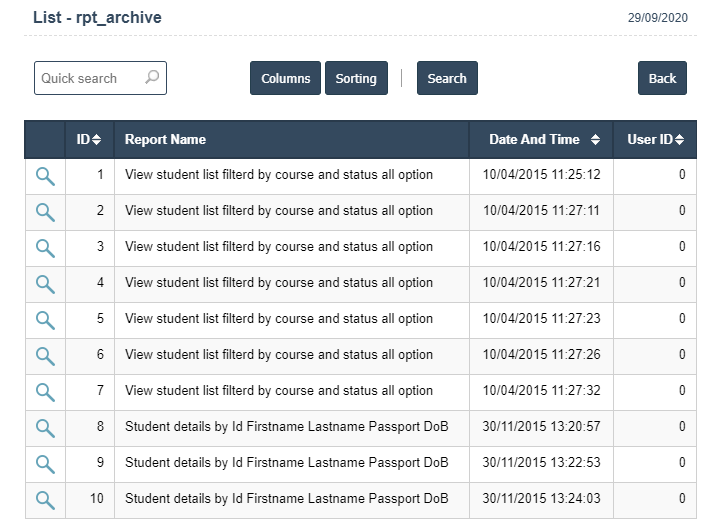
Task: View record 3 using its magnifier icon
Action: (45, 248)
